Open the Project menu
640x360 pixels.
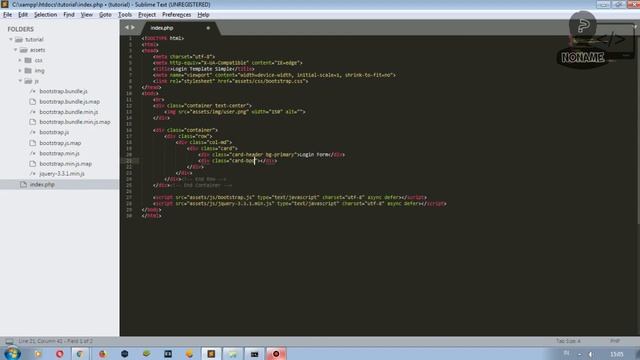click(x=147, y=15)
